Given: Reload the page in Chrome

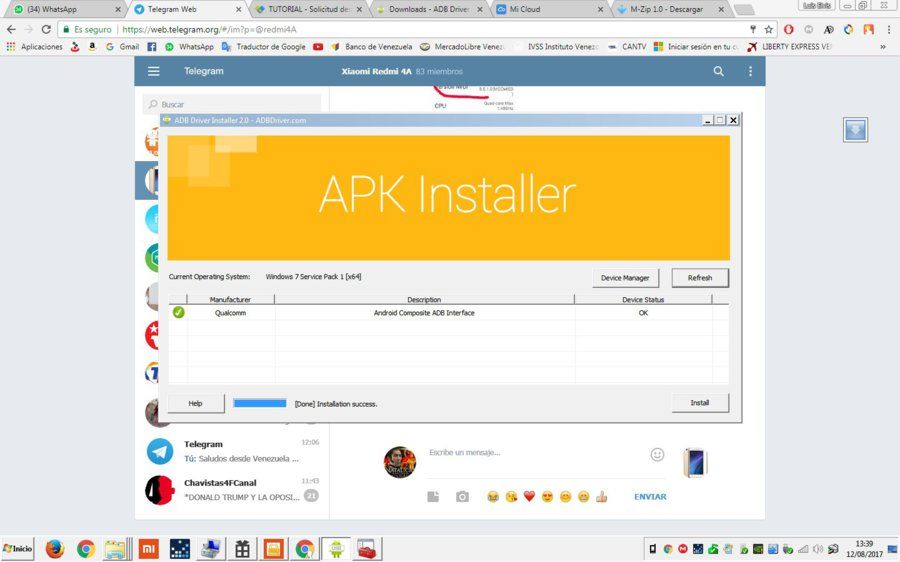Looking at the screenshot, I should tap(46, 29).
